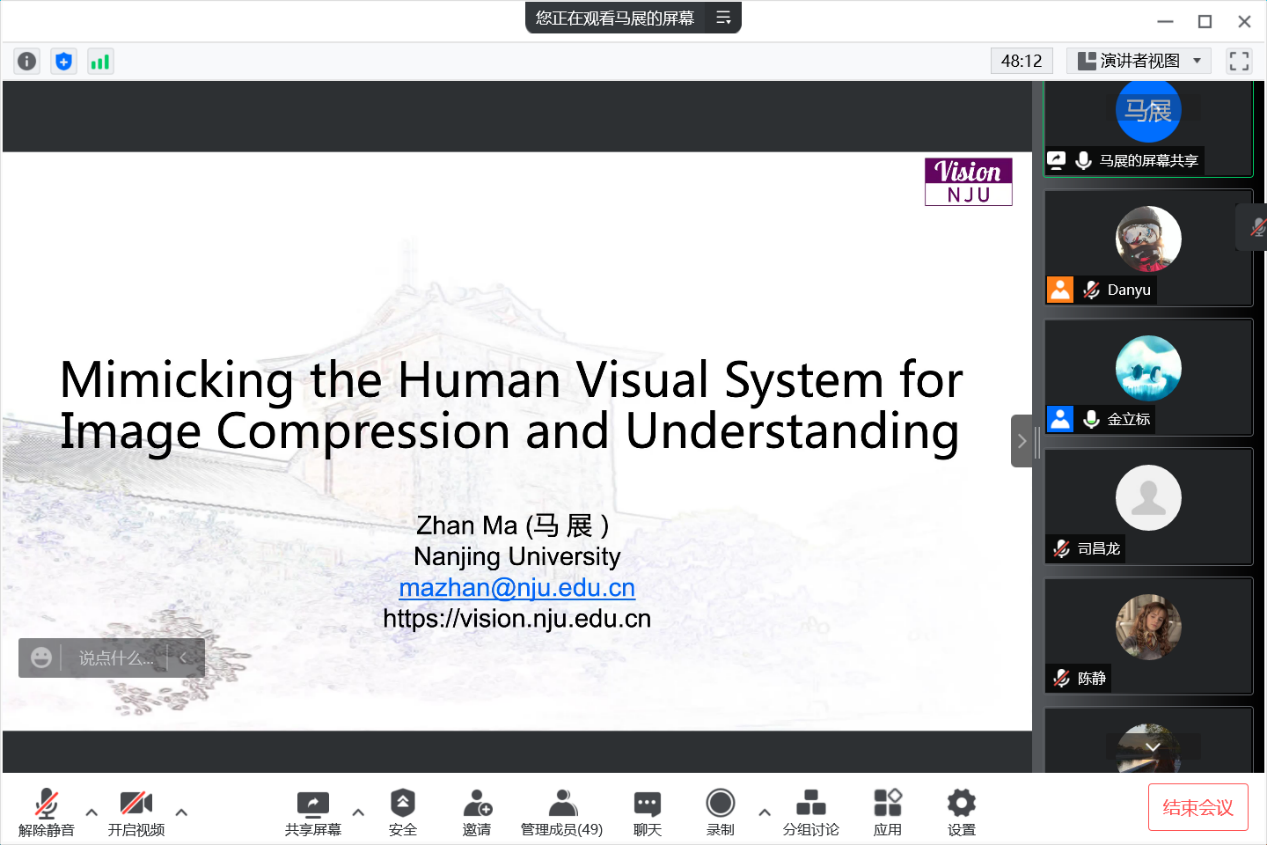Open Manage Members (管理成员) panel

click(x=562, y=812)
